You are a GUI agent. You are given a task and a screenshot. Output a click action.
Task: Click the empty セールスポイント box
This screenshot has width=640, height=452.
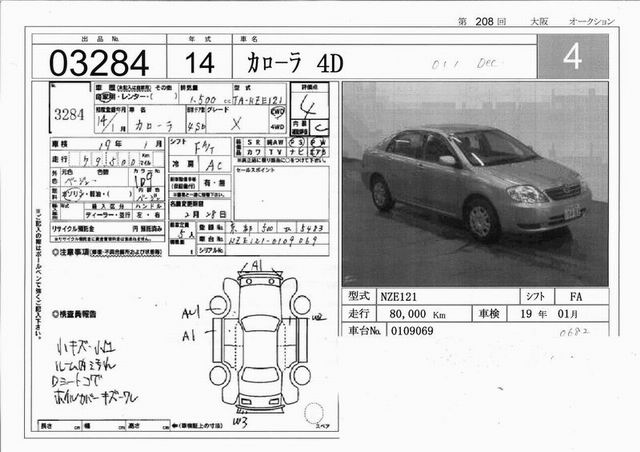282,193
